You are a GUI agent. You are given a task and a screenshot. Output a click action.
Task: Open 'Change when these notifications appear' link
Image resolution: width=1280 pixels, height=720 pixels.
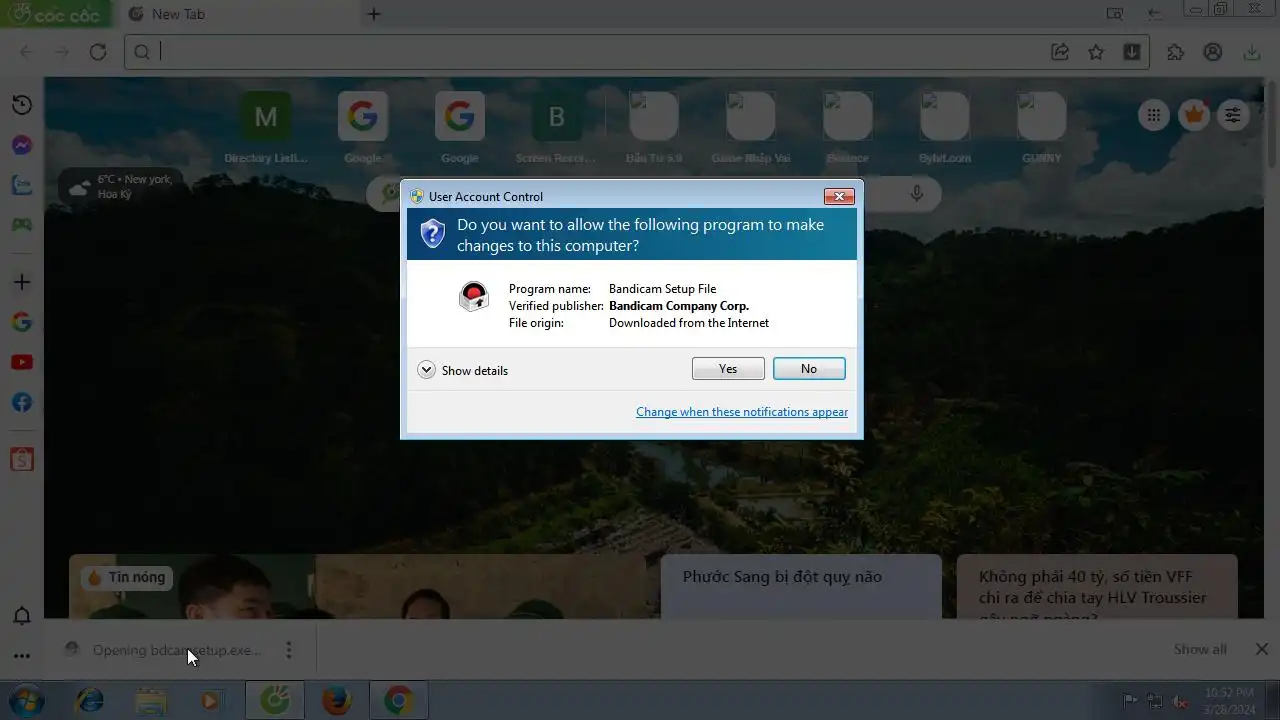(742, 412)
